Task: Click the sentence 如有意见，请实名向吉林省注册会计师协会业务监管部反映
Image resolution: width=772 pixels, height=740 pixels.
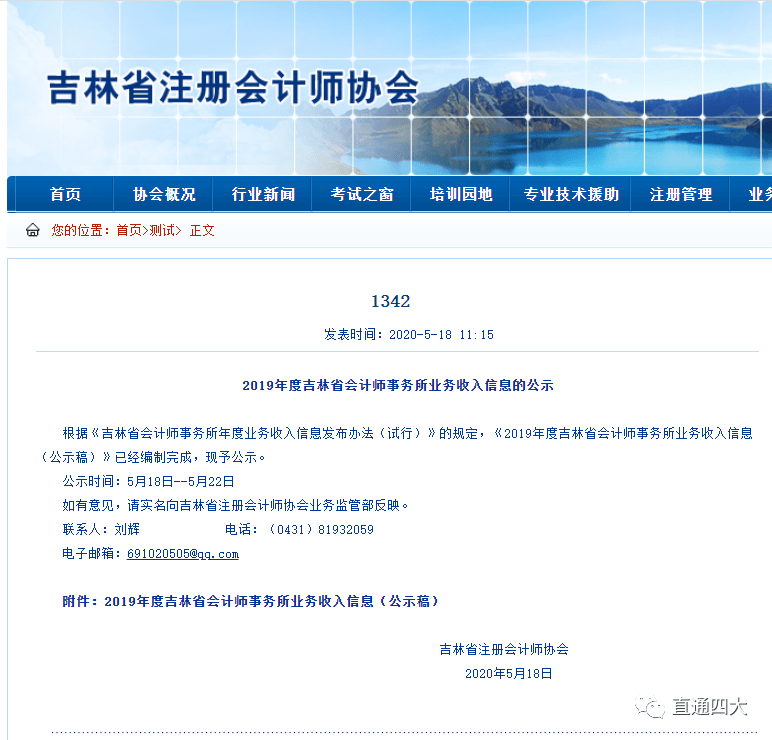Action: [235, 505]
